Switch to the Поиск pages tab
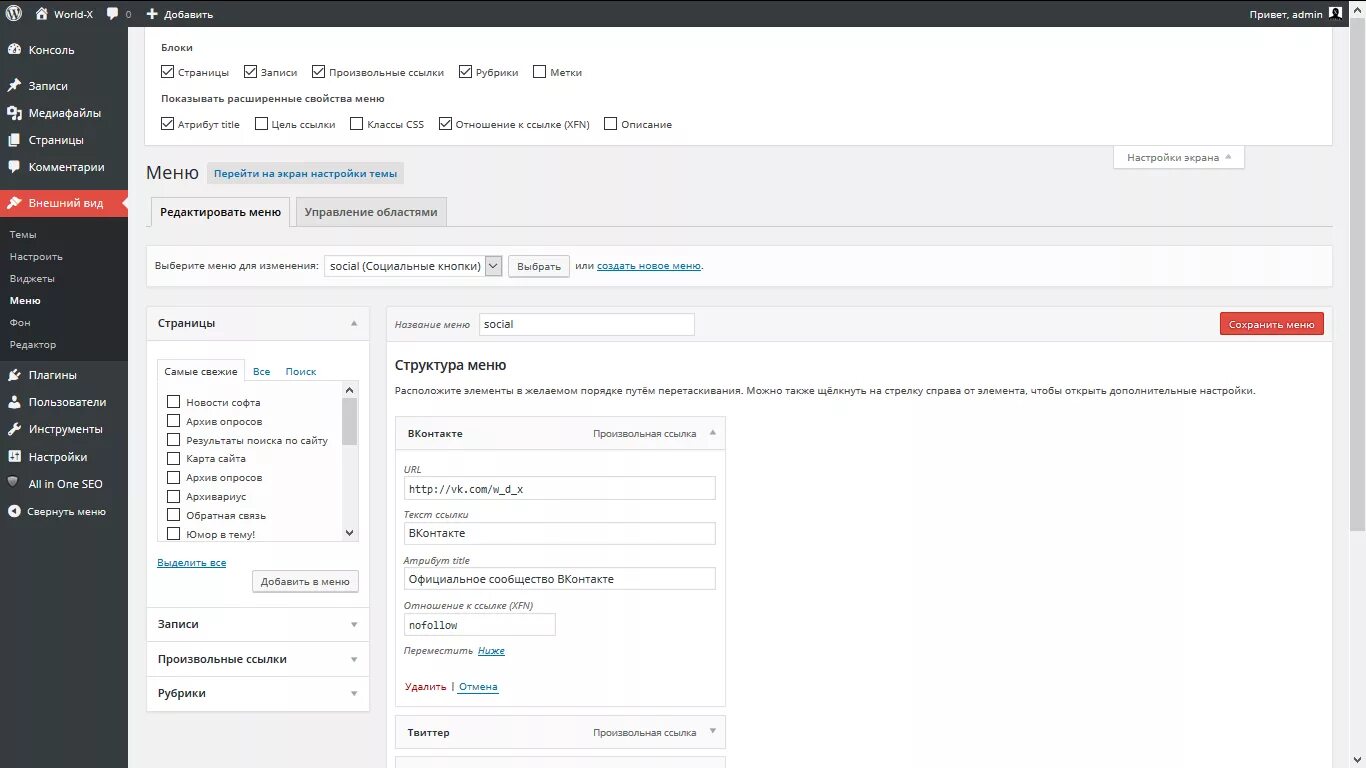The height and width of the screenshot is (768, 1366). [301, 371]
